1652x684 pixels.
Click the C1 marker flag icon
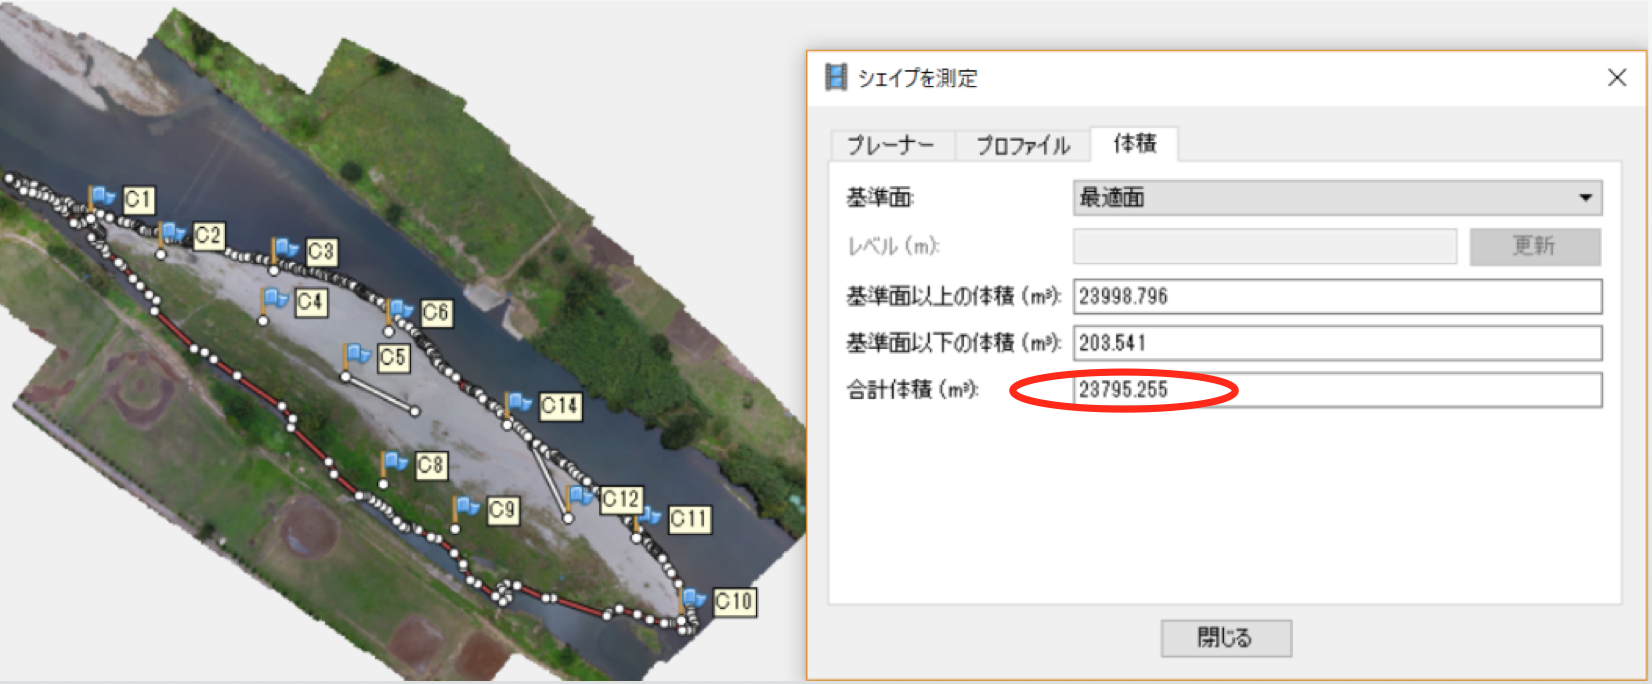(102, 197)
